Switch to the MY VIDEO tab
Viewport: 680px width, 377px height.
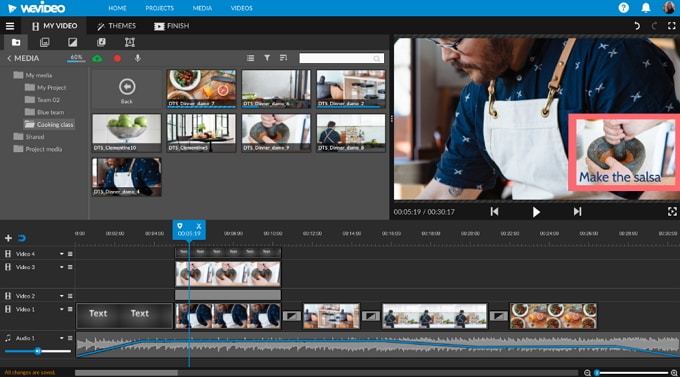point(55,26)
